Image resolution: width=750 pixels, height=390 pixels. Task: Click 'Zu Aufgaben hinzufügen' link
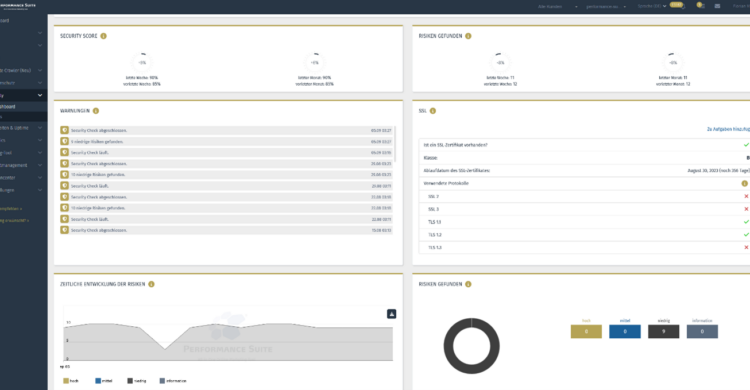coord(728,129)
